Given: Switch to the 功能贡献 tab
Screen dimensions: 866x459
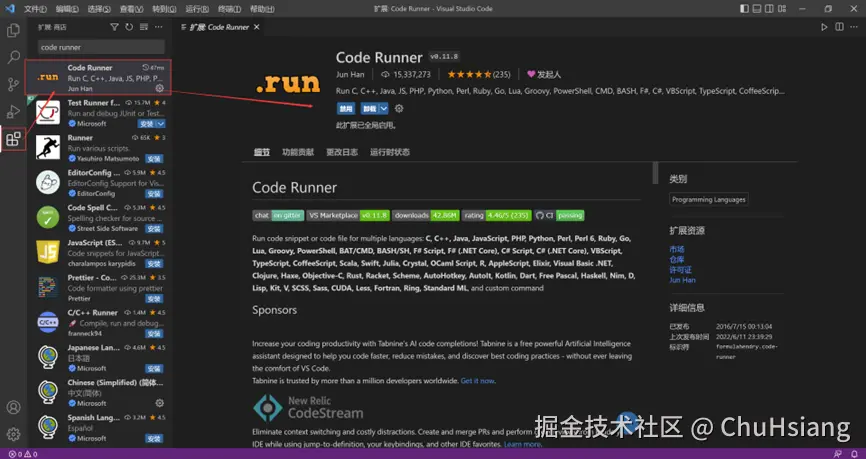Looking at the screenshot, I should point(298,152).
